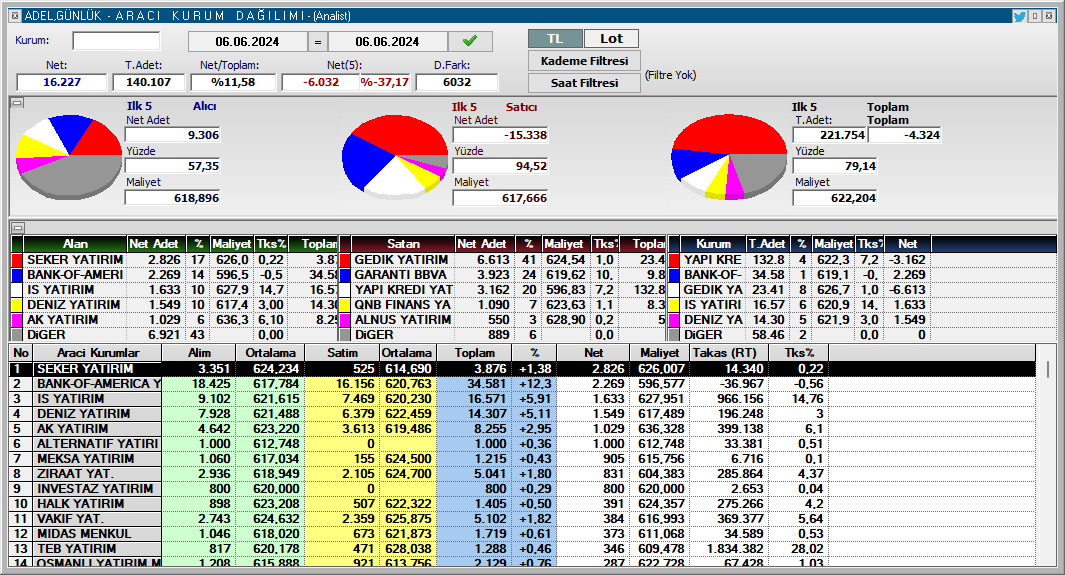Select the ALTERNATIF YATIRI row
Viewport: 1065px width, 575px height.
pos(522,443)
